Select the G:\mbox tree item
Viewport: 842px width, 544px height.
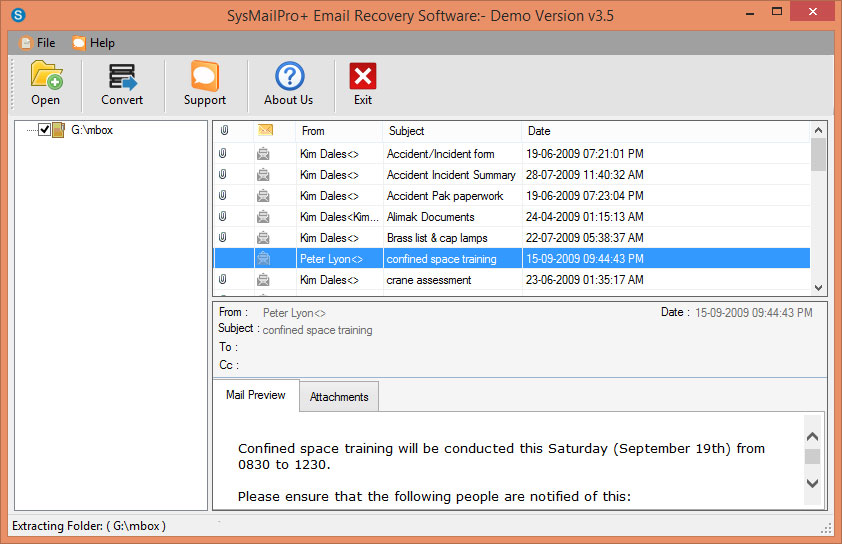pos(92,130)
